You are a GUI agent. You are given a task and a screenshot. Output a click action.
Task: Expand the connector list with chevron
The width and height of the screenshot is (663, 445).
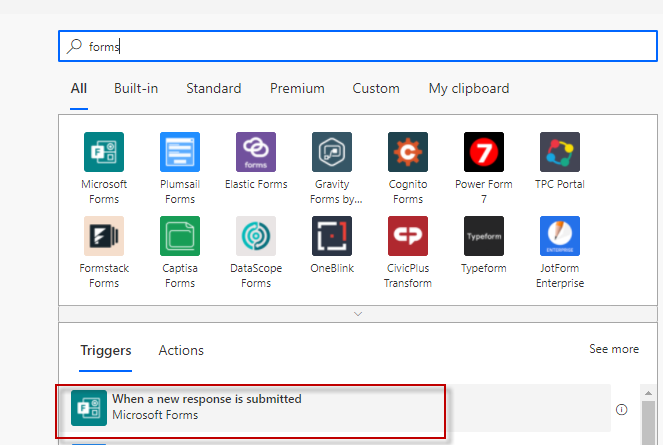coord(357,314)
